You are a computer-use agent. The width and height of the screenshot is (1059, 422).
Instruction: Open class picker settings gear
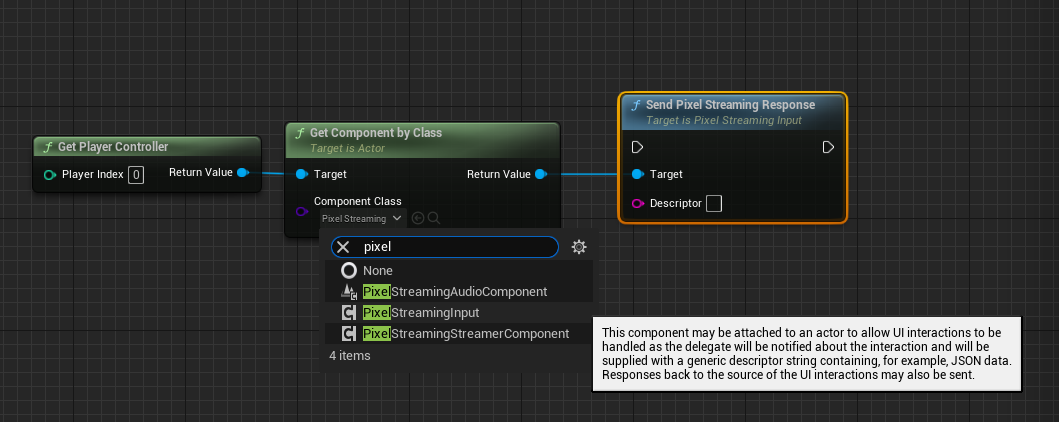pos(578,247)
